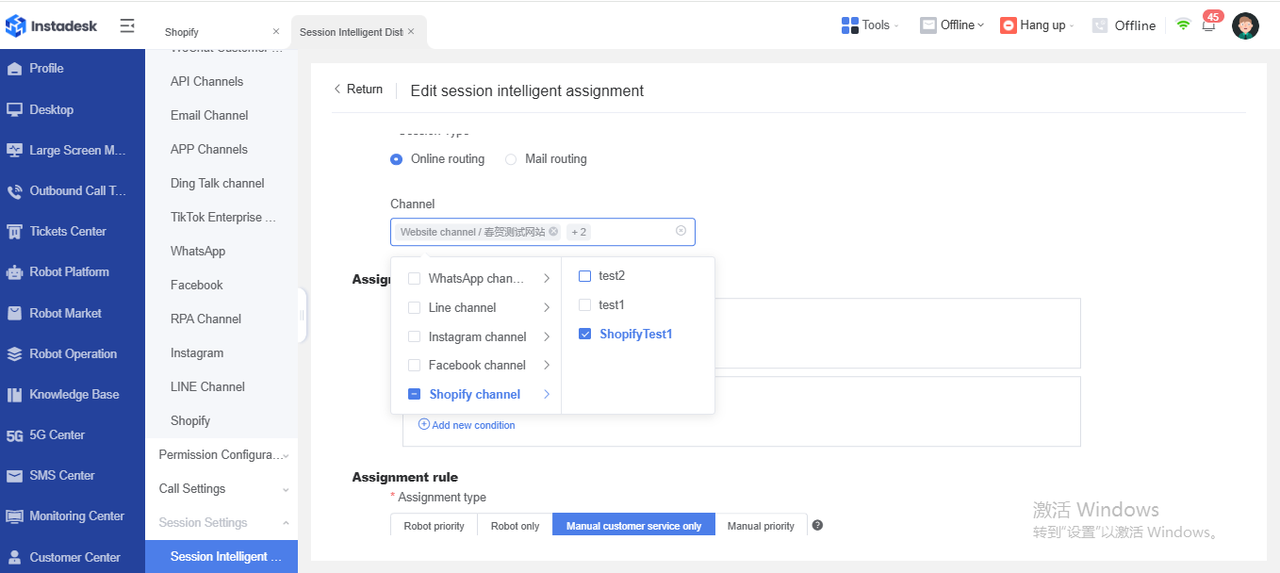Open Robot Platform in the sidebar

(x=69, y=272)
